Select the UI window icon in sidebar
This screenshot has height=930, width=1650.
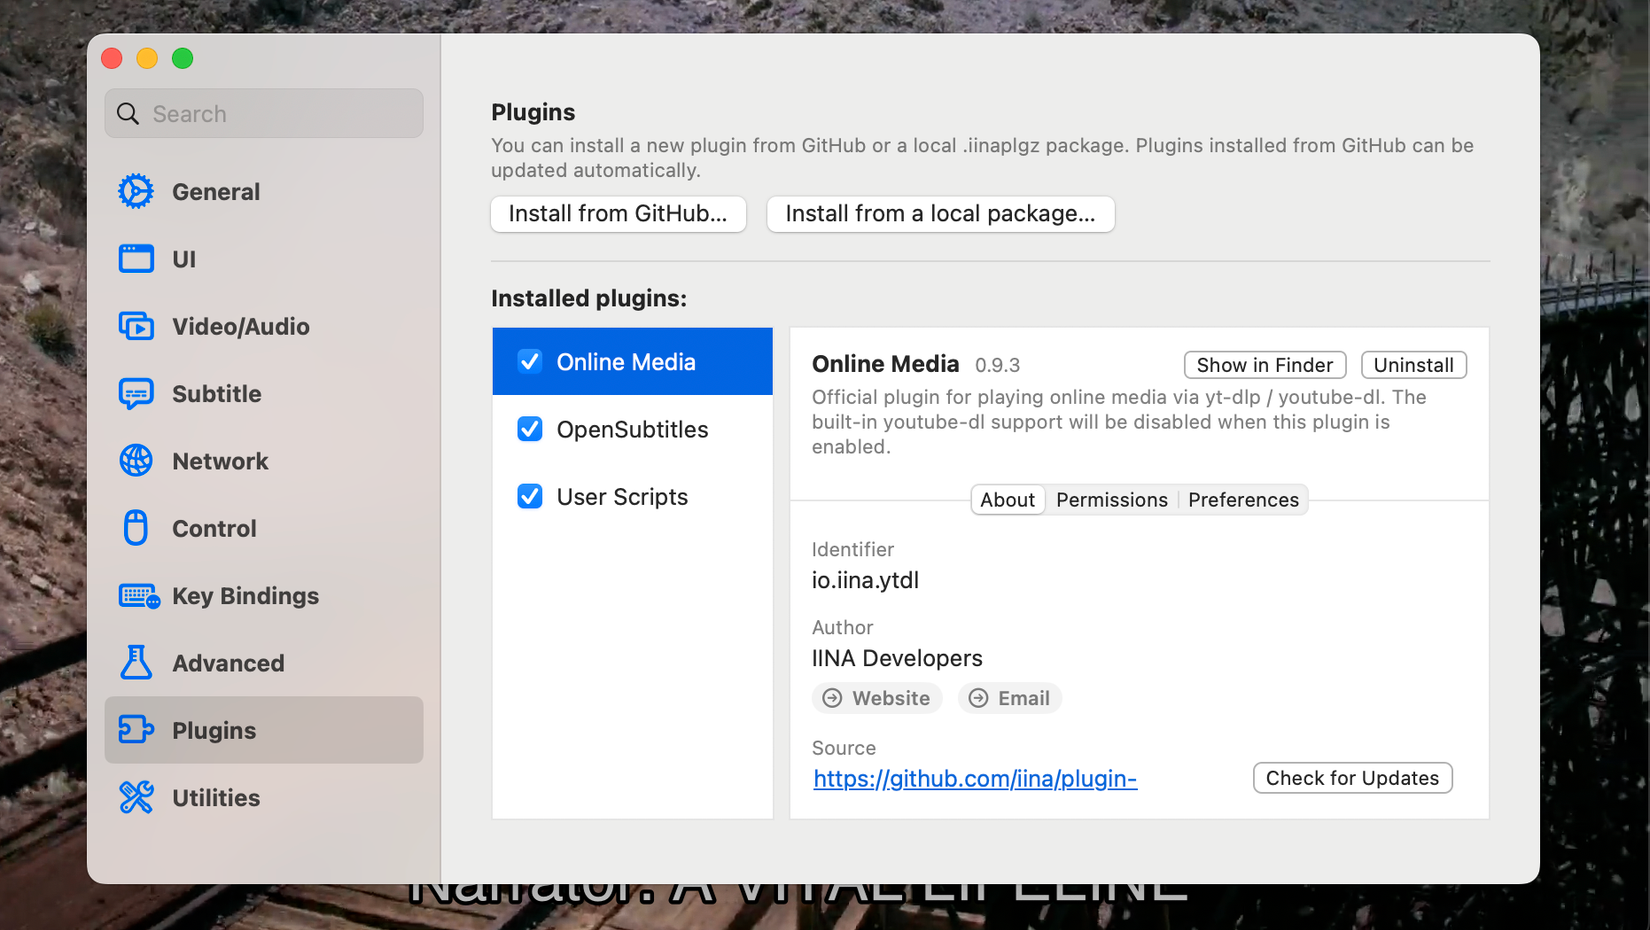click(x=134, y=258)
